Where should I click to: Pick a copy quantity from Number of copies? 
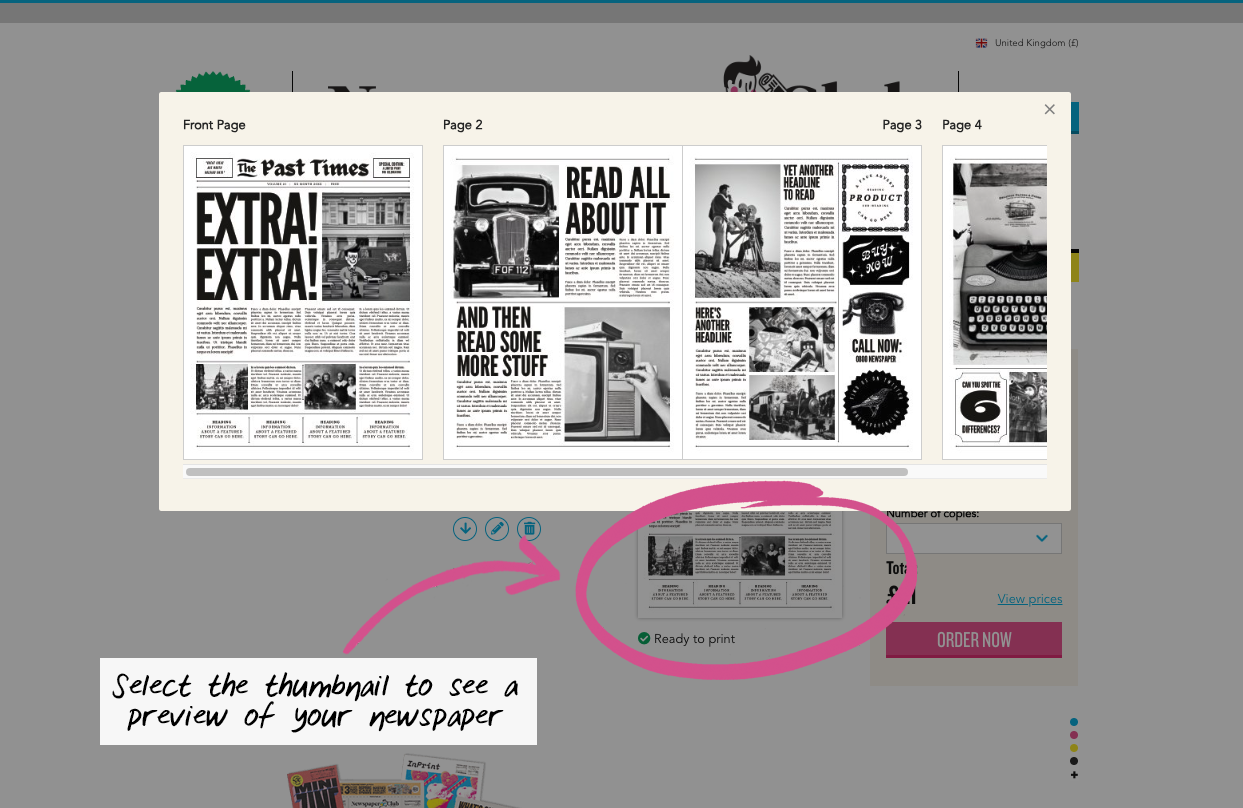[973, 538]
